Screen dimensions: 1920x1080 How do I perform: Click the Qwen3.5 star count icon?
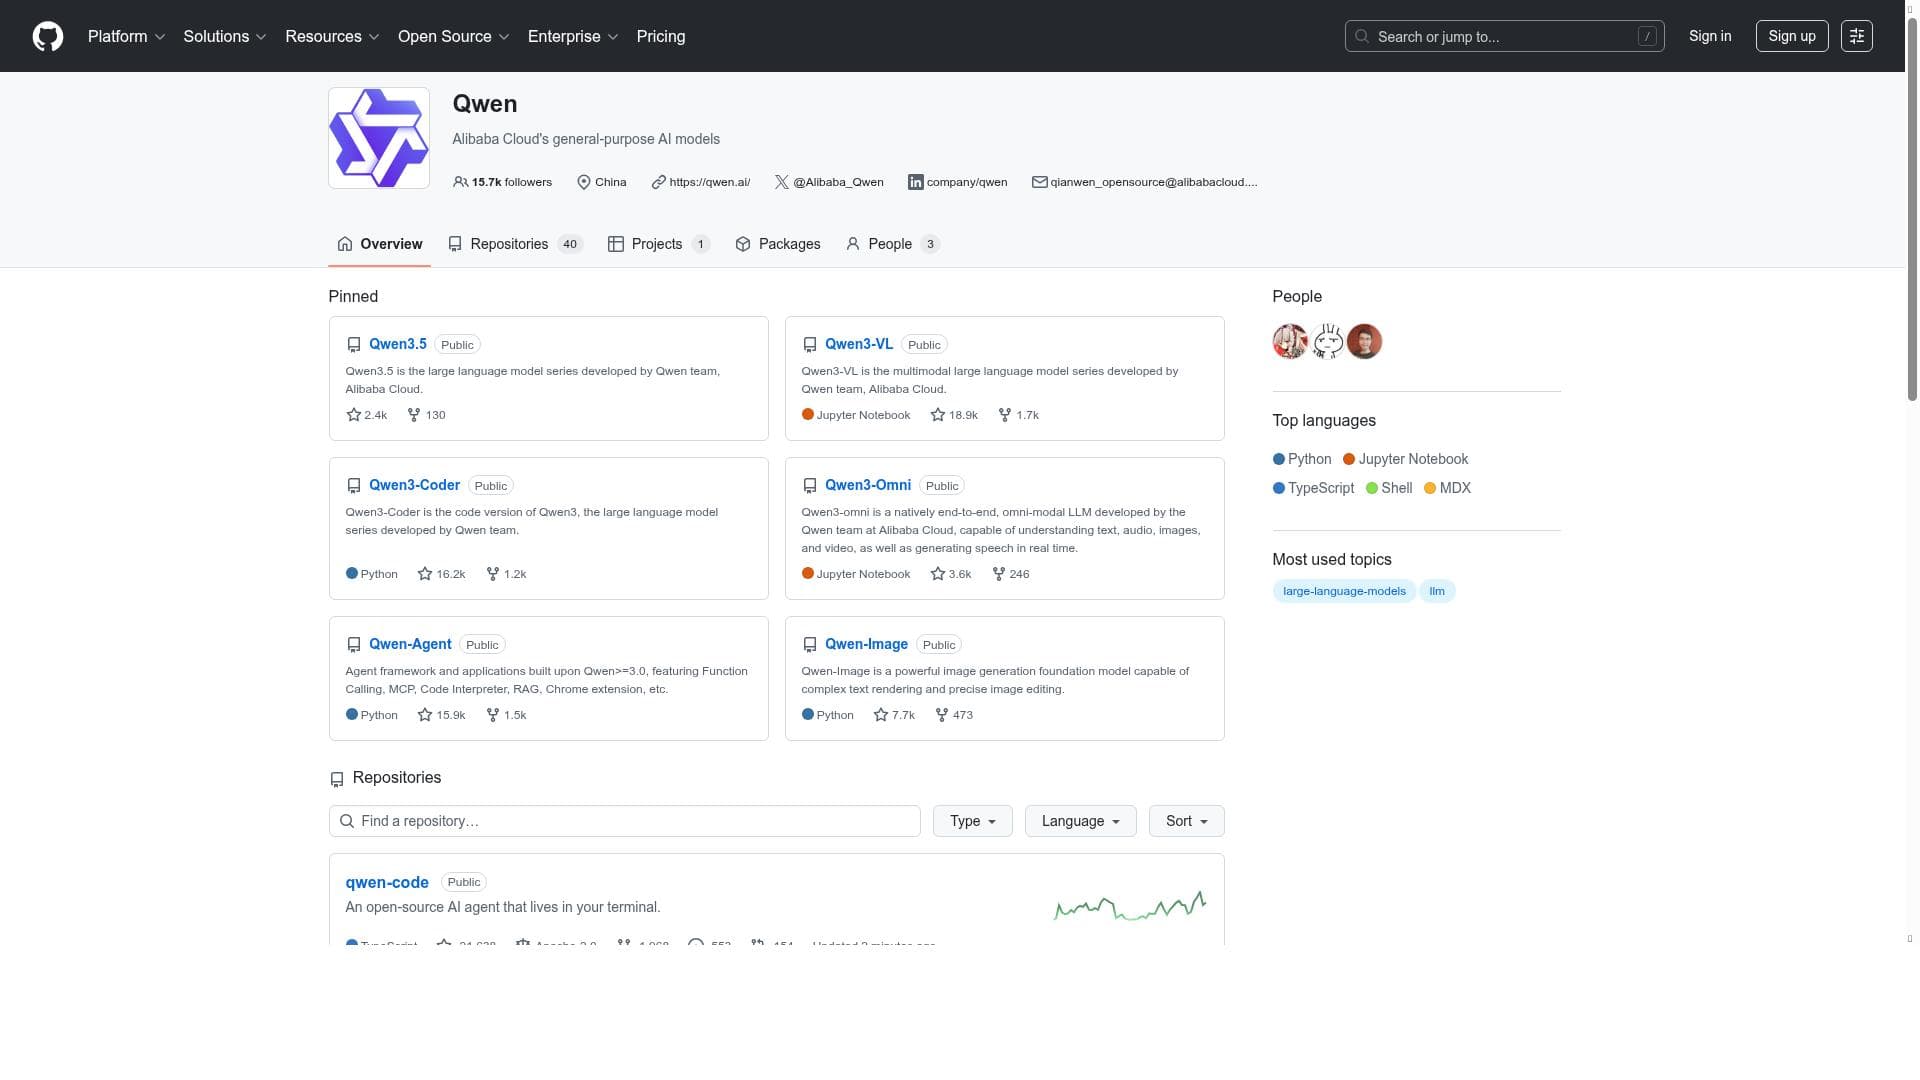point(353,415)
